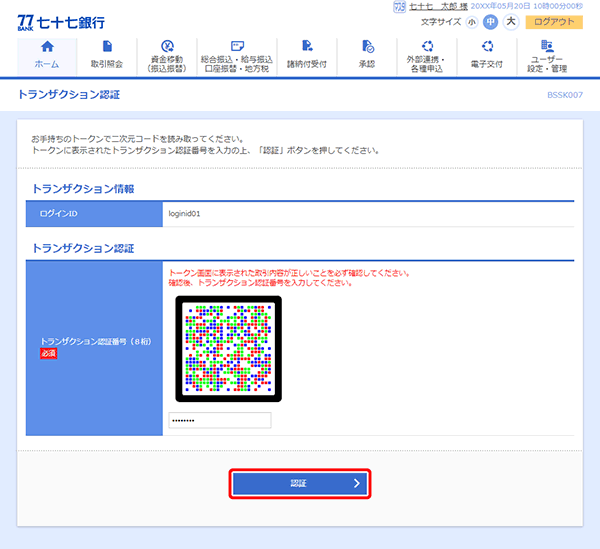Click the トランザクション情報 section heading
This screenshot has width=600, height=549.
(83, 189)
